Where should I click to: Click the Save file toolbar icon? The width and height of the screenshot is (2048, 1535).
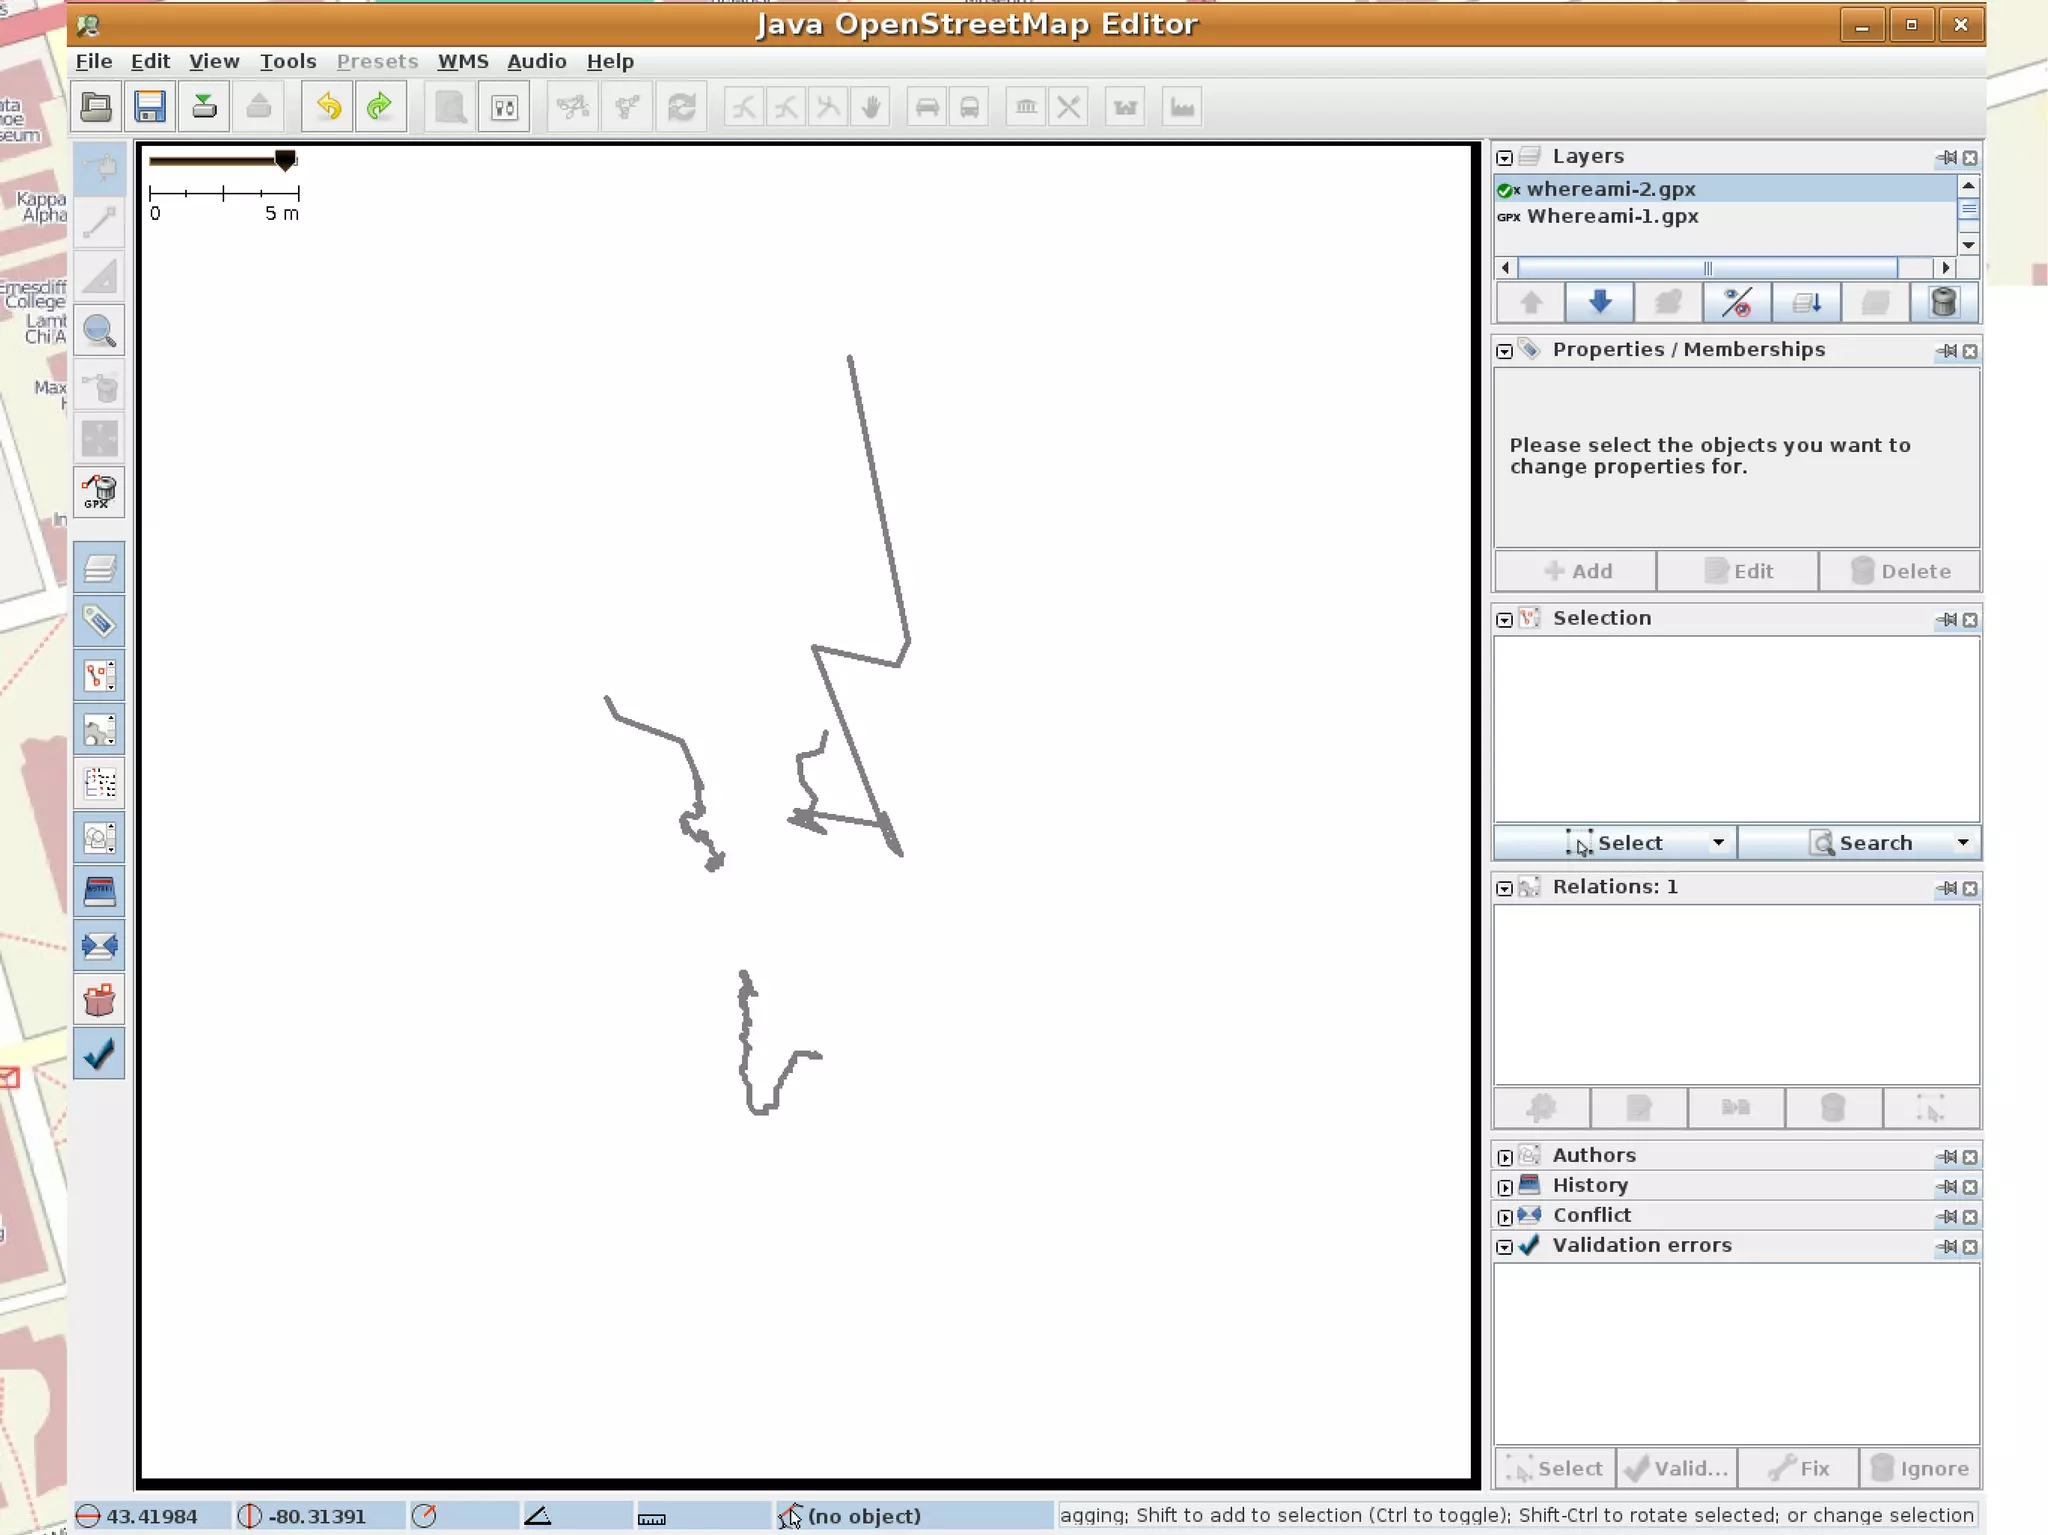[150, 107]
